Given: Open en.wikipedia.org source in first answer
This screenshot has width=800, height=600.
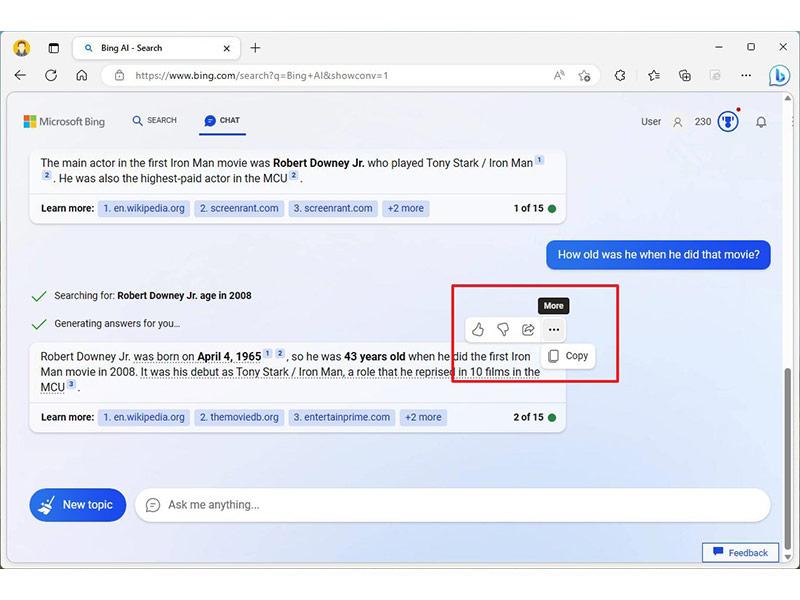Looking at the screenshot, I should click(x=144, y=208).
